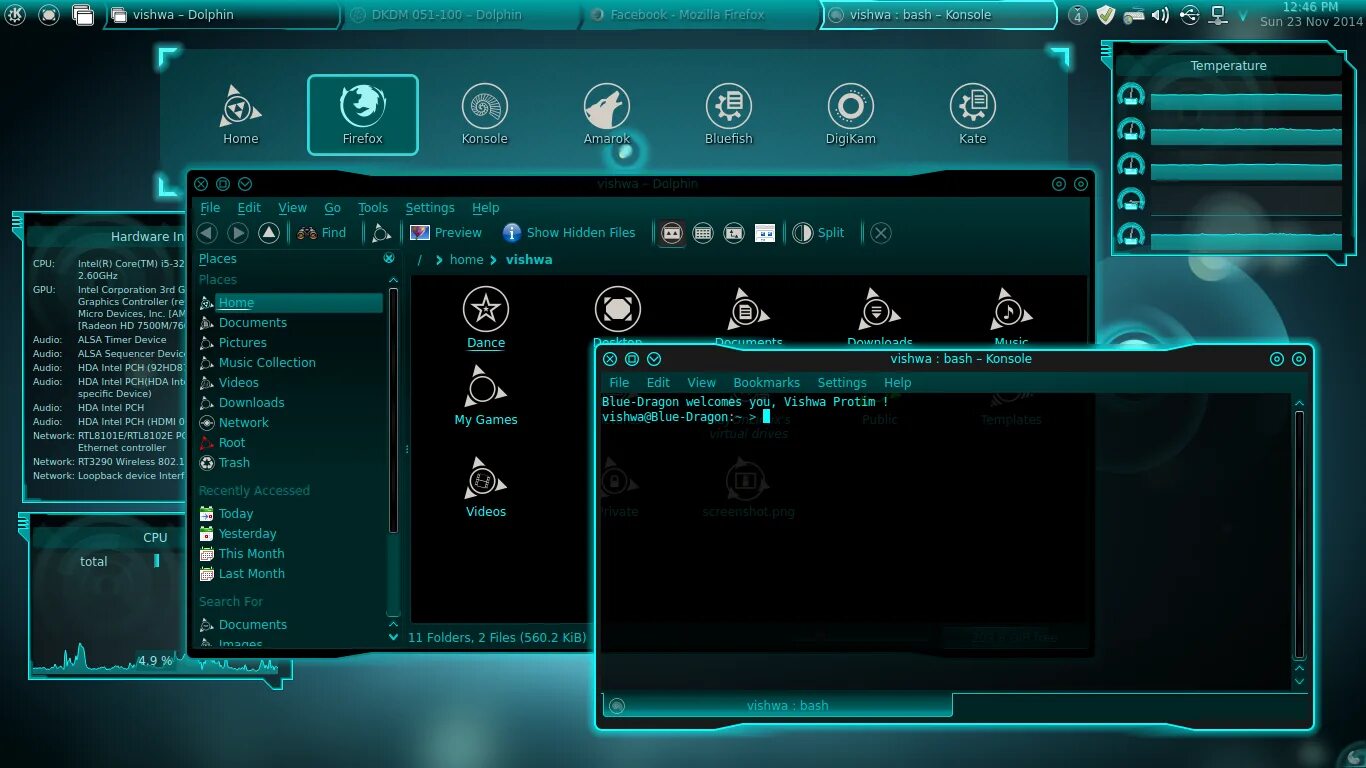Viewport: 1366px width, 768px height.
Task: Switch to Facebook Firefox taskbar entry
Action: [699, 15]
